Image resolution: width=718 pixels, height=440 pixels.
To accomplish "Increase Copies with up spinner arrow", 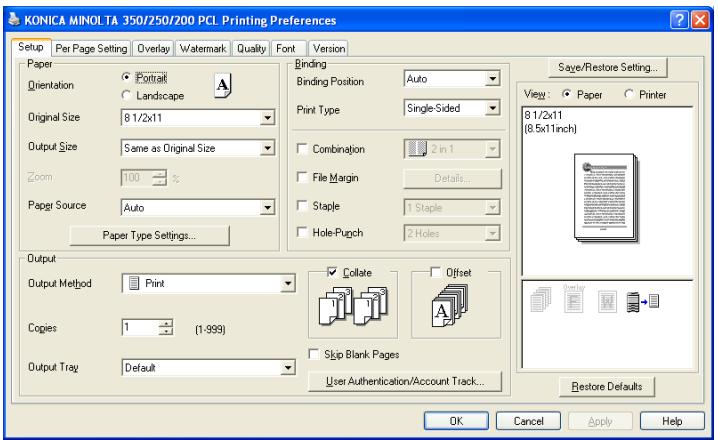I will pyautogui.click(x=166, y=324).
